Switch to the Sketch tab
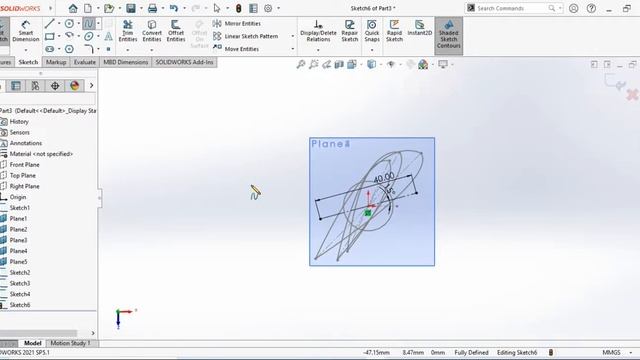The width and height of the screenshot is (640, 360). [28, 62]
